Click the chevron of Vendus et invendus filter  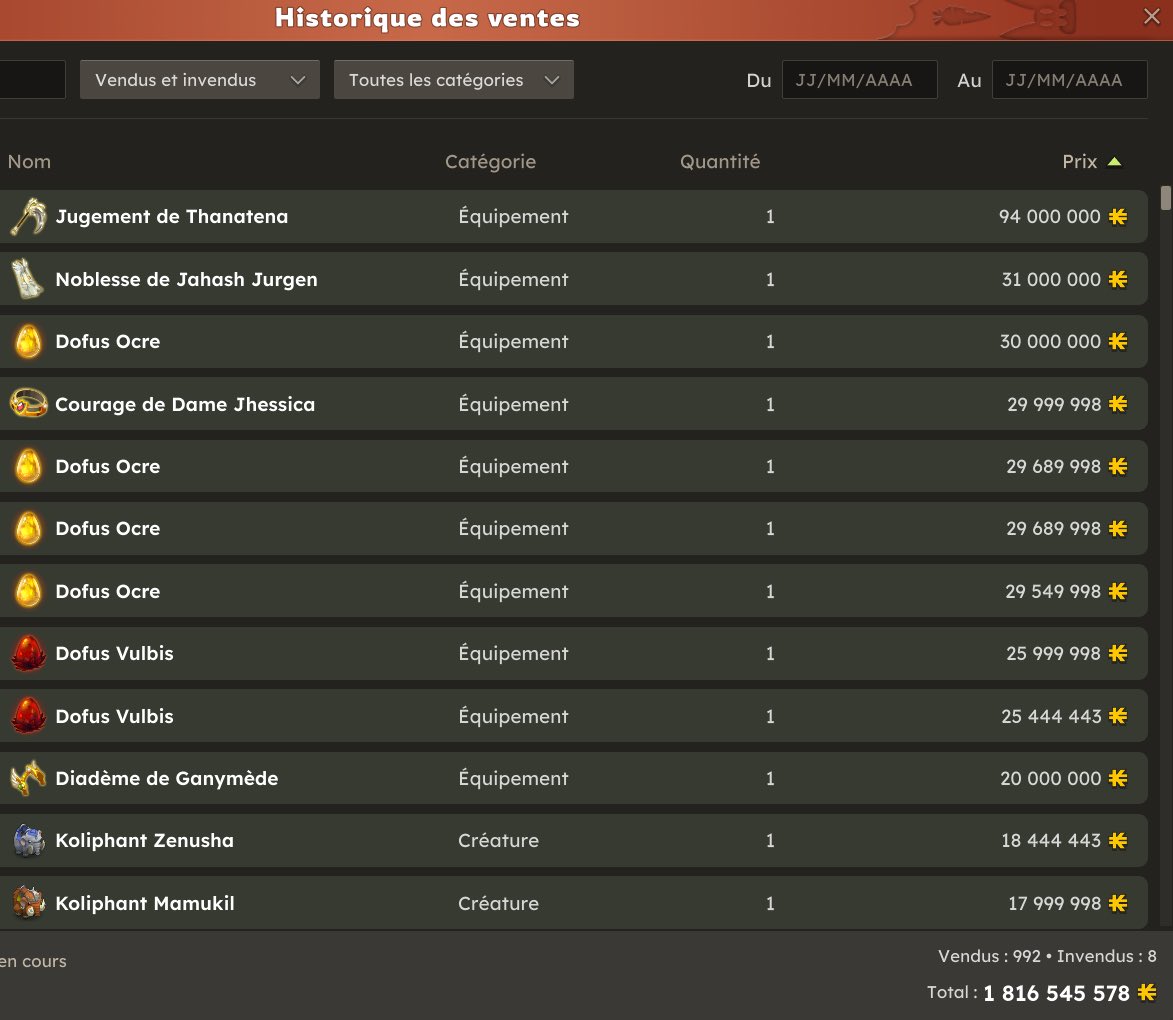click(298, 80)
